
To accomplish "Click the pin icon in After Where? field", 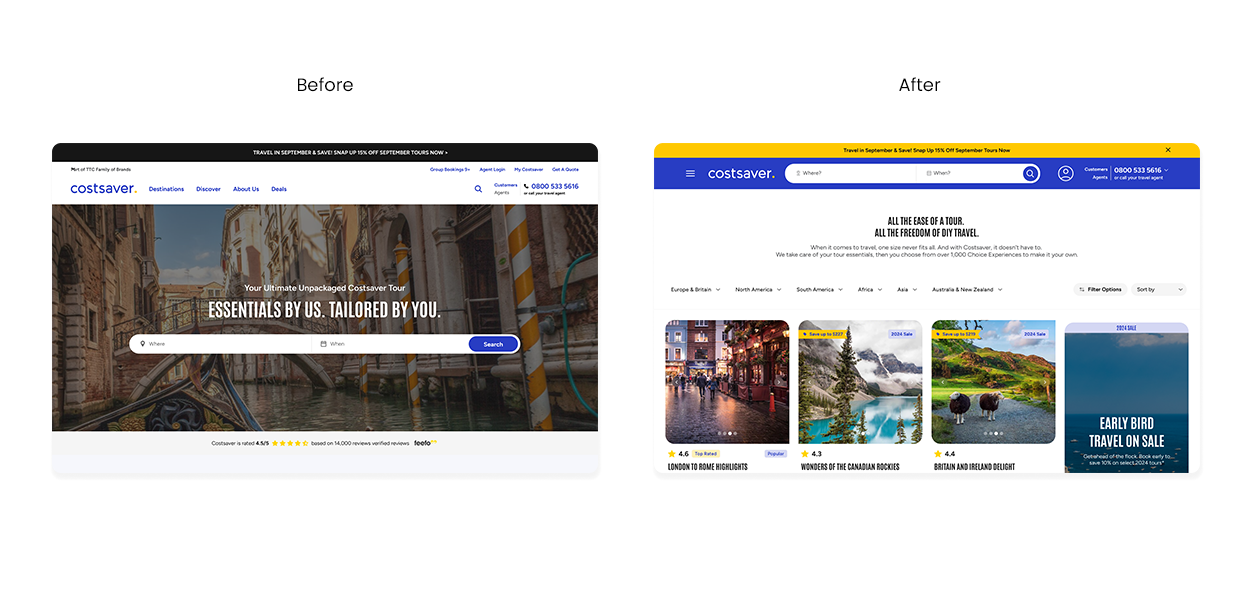I will [x=798, y=173].
